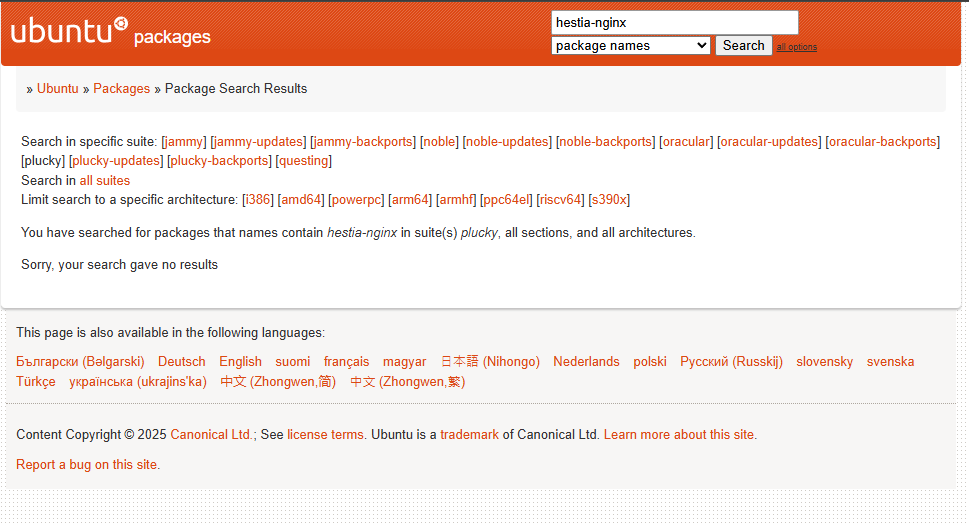The height and width of the screenshot is (525, 969).
Task: Switch page language to English
Action: tap(240, 361)
